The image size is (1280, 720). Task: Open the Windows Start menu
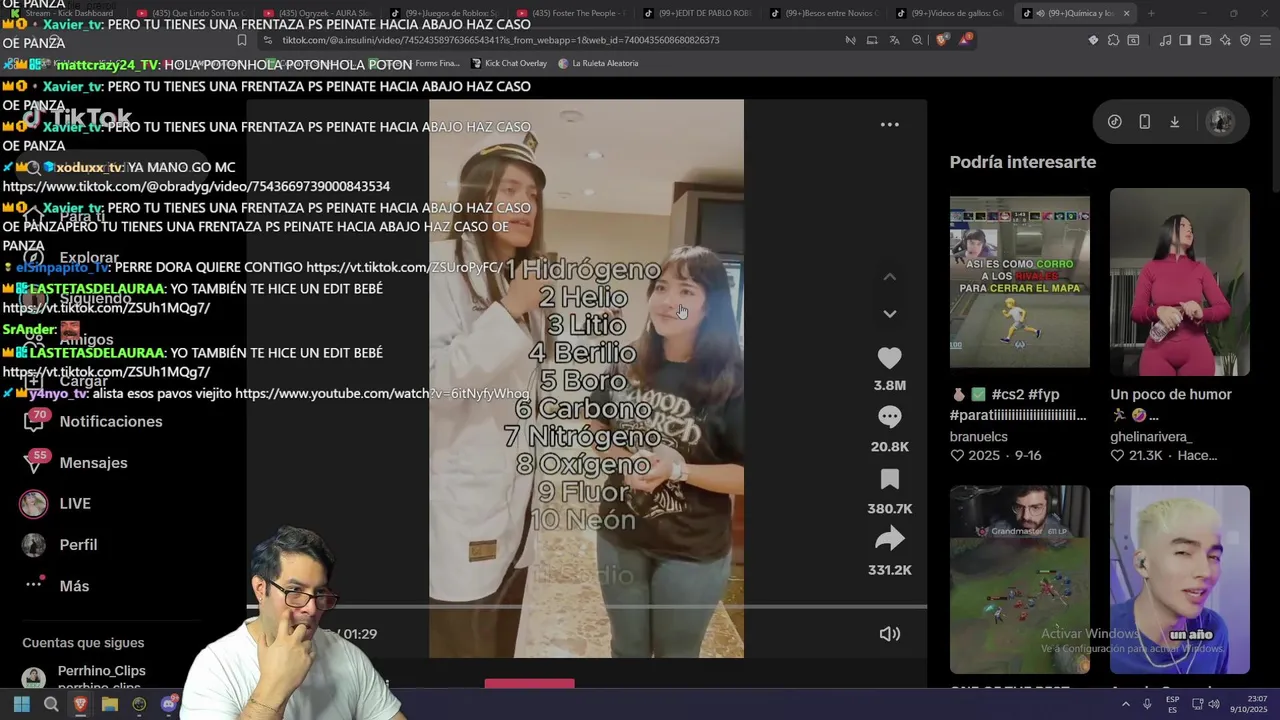point(21,705)
